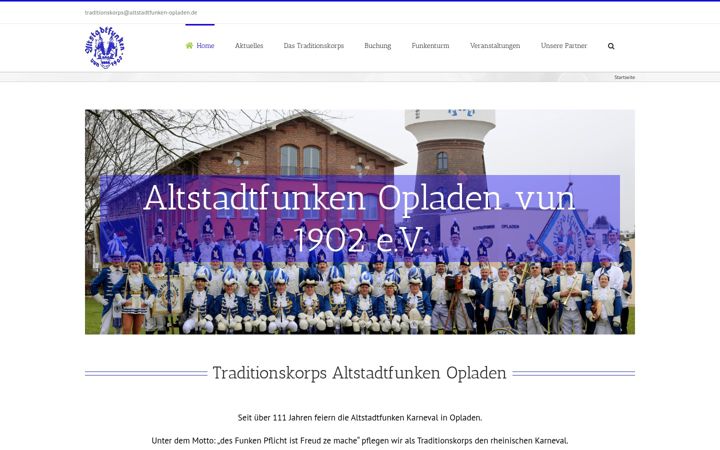Click the traditionskorps email address link
Screen dimensions: 720x450
pos(141,12)
